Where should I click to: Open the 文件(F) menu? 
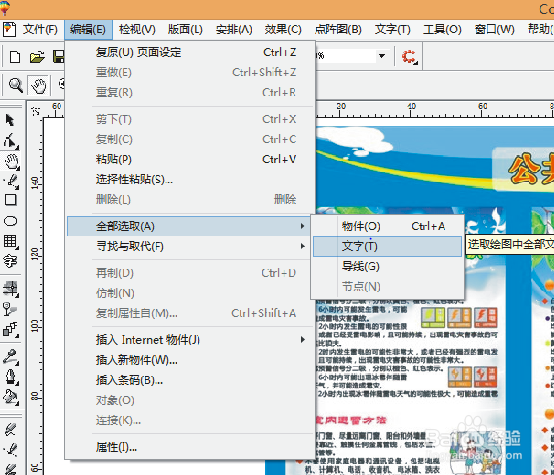click(40, 29)
